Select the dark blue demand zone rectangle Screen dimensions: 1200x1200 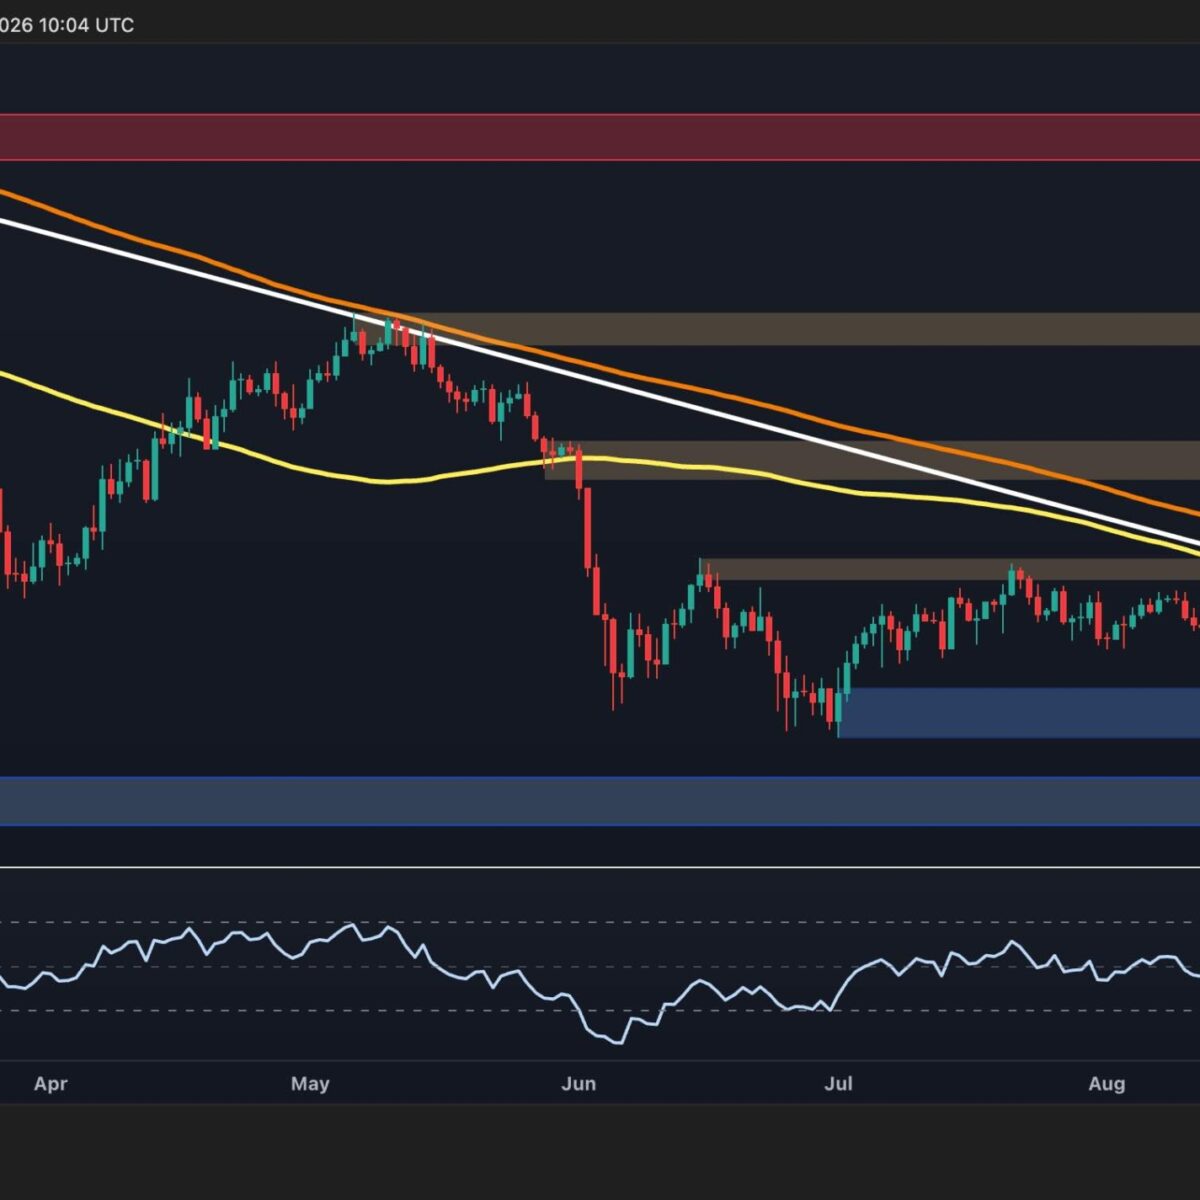1018,713
